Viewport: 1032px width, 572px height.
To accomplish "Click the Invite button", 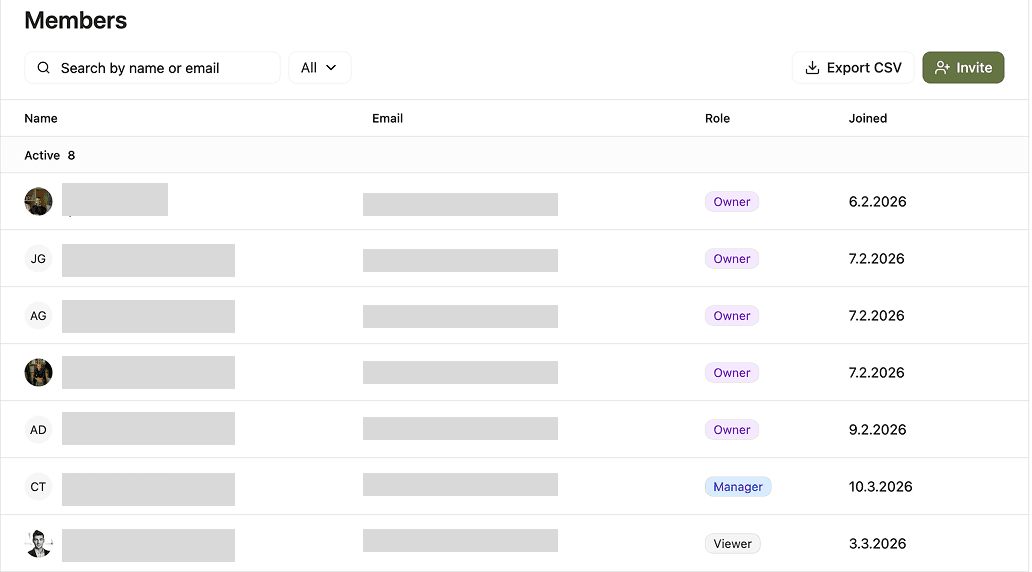I will [963, 68].
